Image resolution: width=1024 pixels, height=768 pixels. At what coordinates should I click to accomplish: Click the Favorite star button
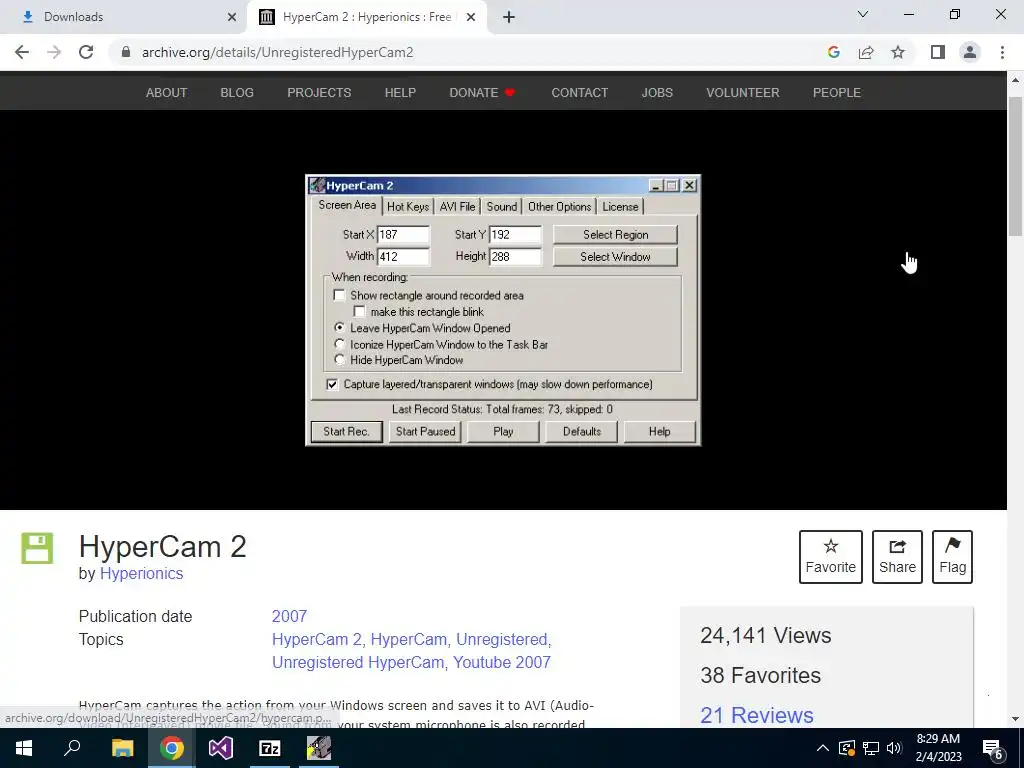(x=831, y=557)
